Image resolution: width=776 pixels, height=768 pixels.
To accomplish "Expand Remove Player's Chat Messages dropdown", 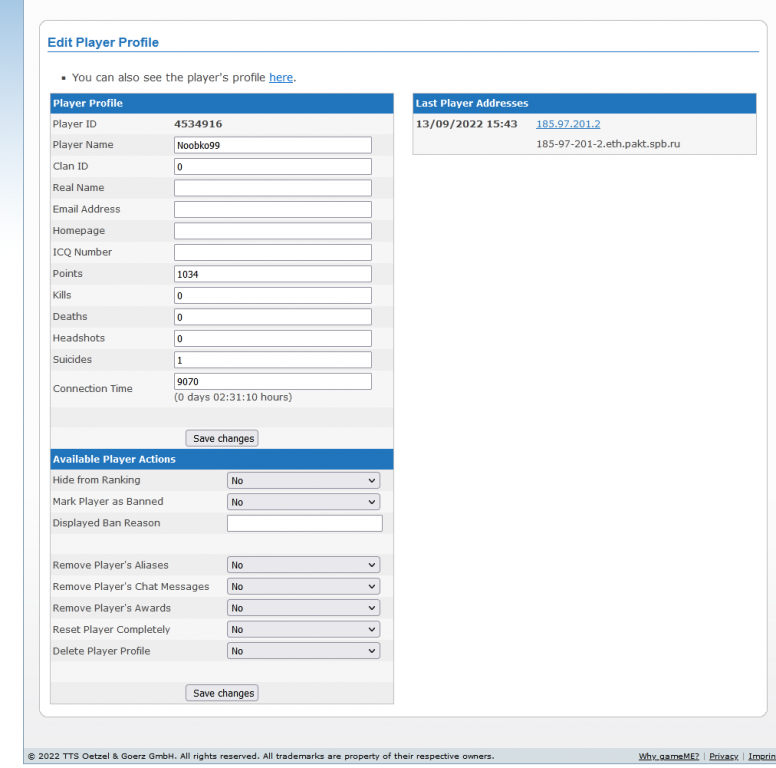I will pos(303,587).
